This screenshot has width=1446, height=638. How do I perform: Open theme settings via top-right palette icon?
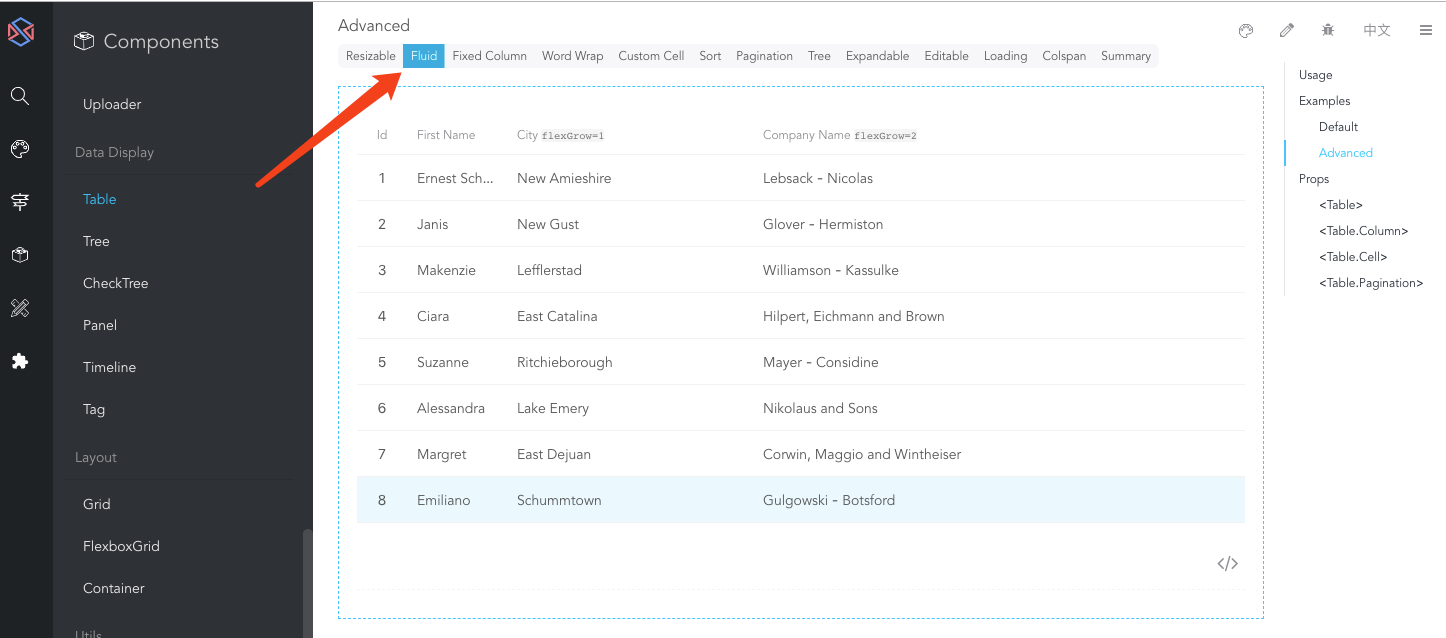point(1246,31)
